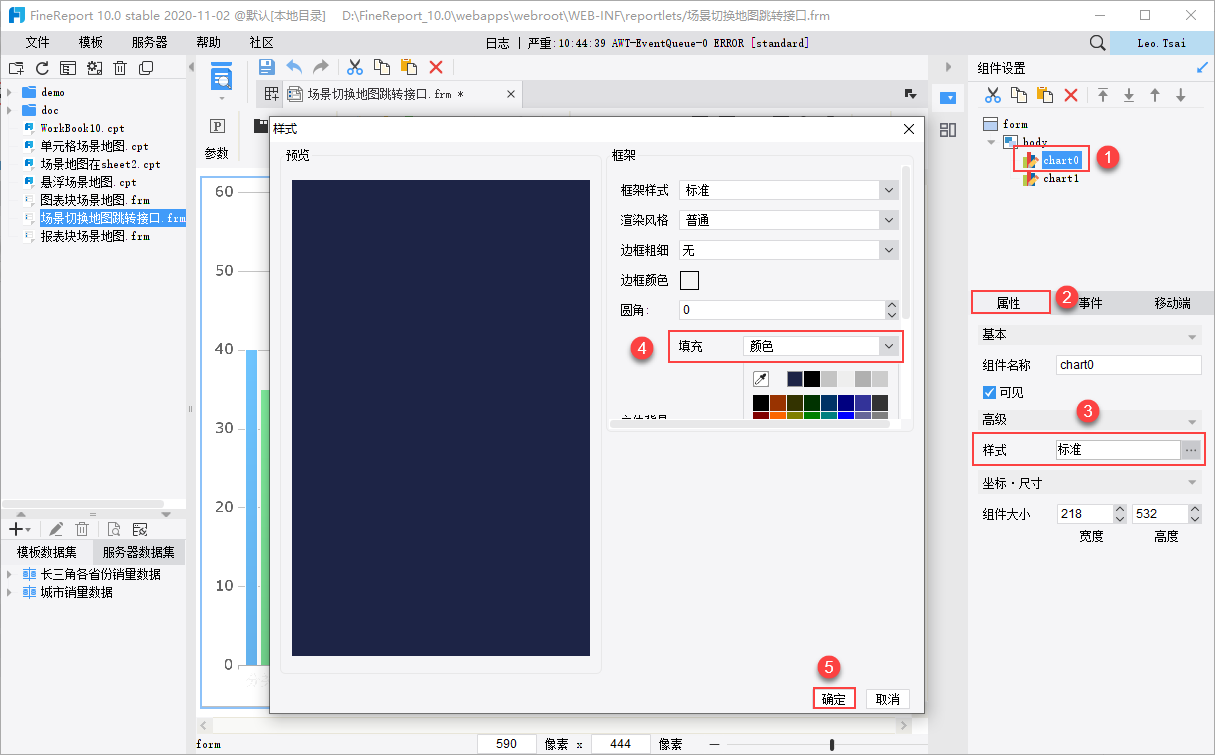This screenshot has width=1215, height=755.
Task: Close the 场景切换地图跳转接口.frm tab
Action: click(x=510, y=94)
